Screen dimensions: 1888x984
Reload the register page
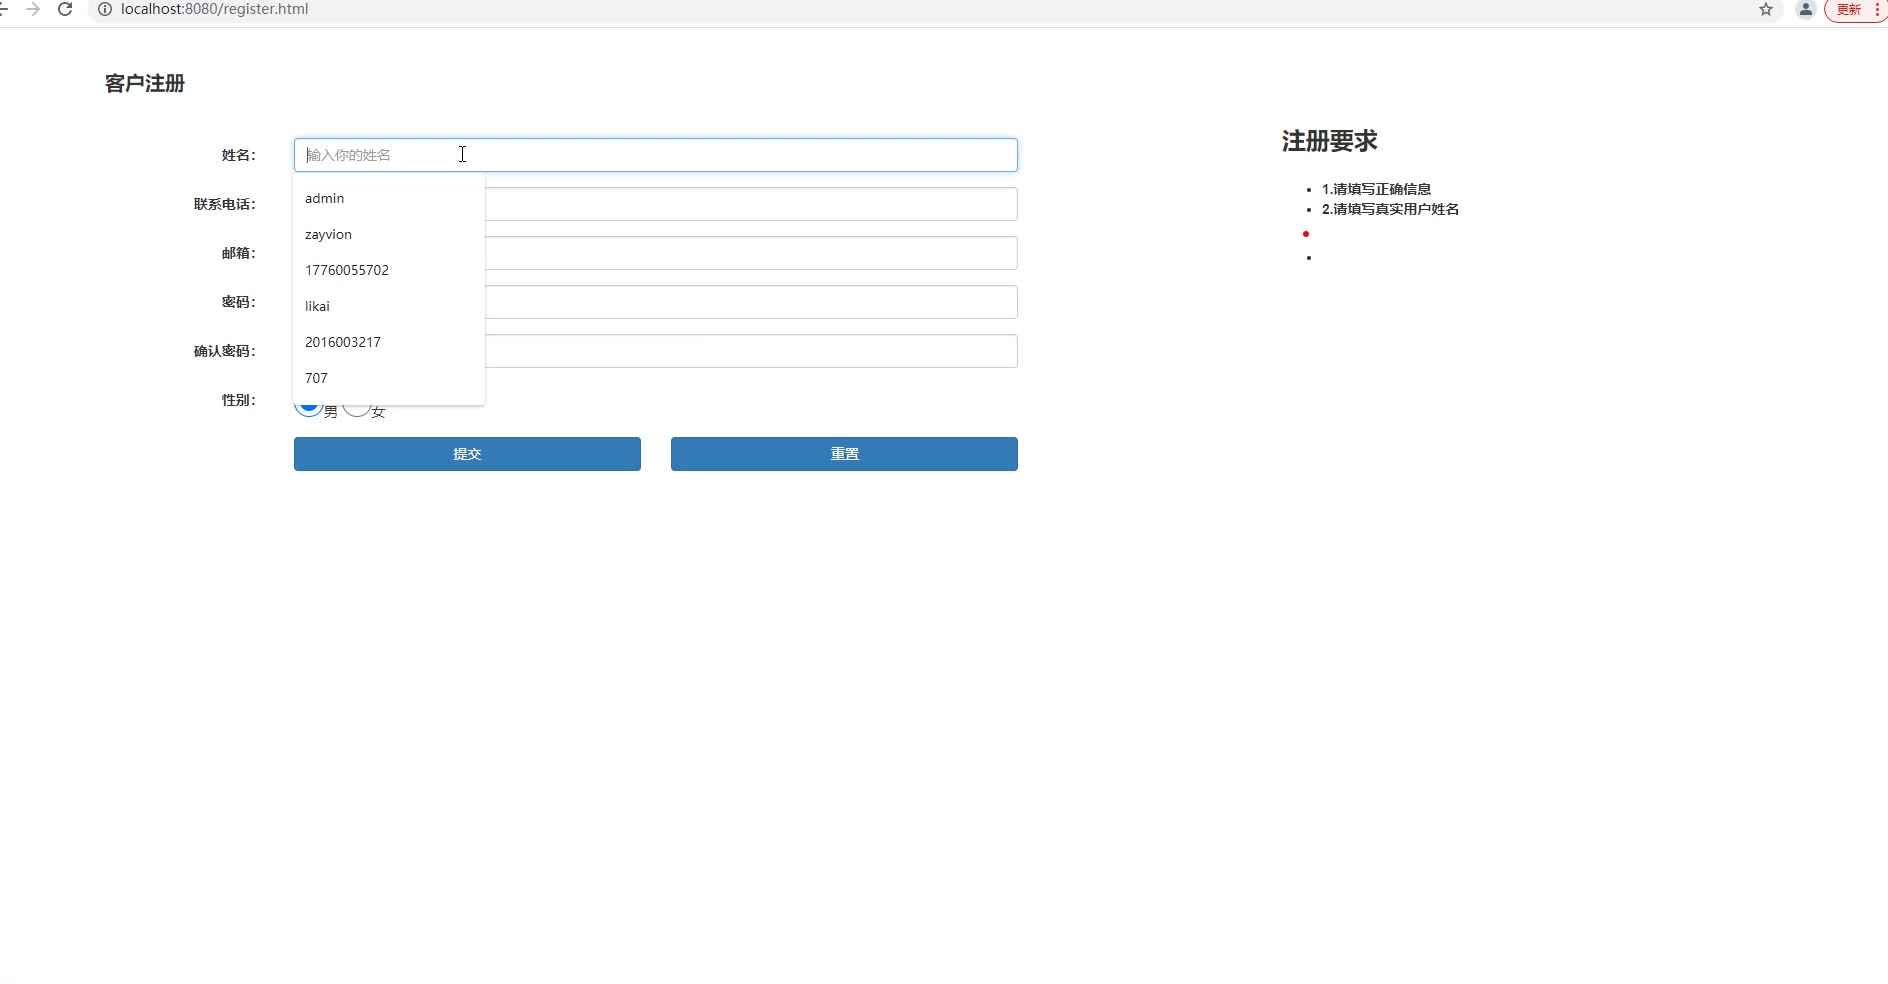[65, 9]
